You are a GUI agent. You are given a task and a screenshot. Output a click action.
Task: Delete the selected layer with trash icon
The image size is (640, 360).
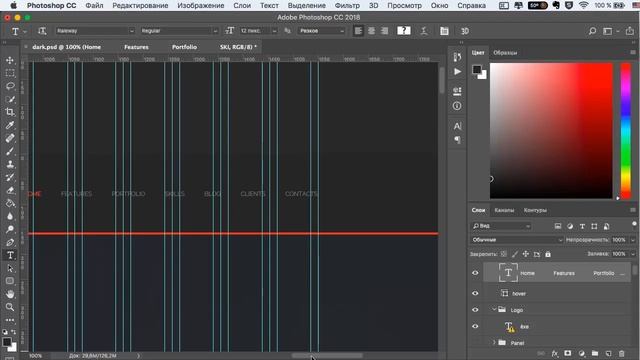[622, 353]
